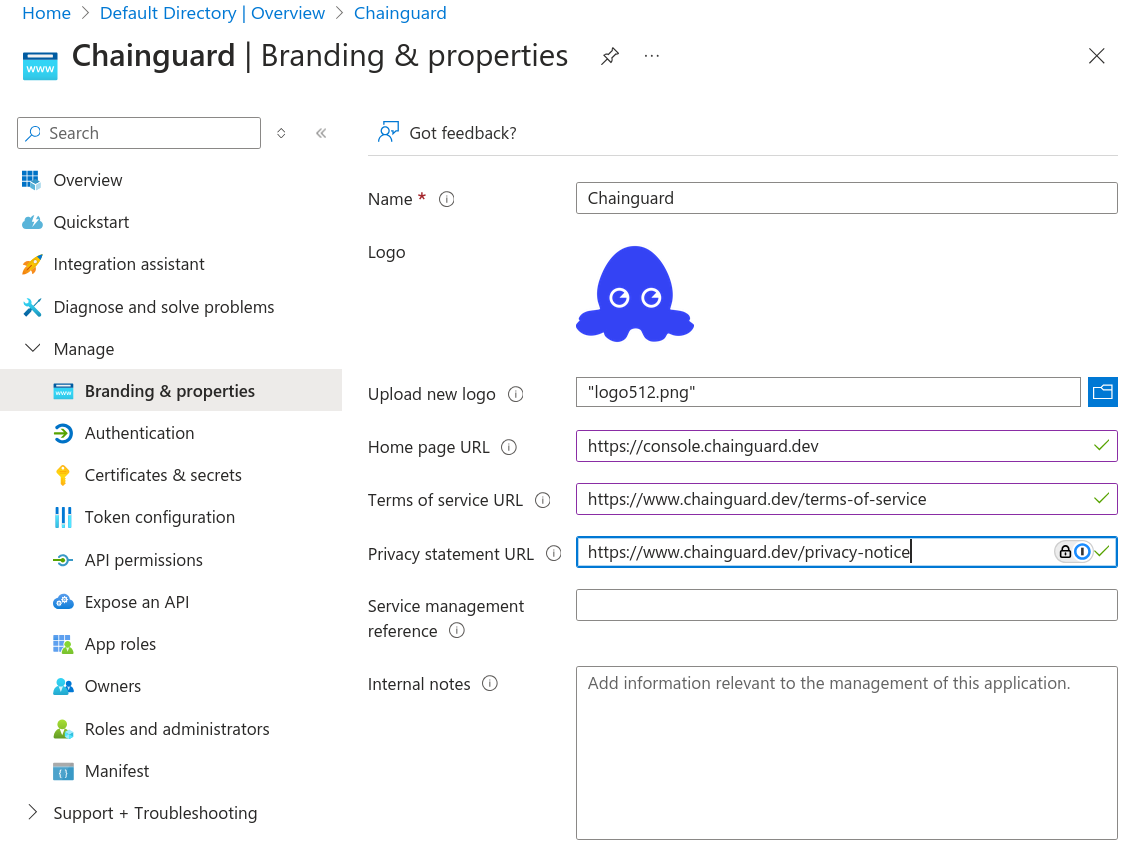Open more options via the ellipsis icon
This screenshot has height=857, width=1129.
click(x=651, y=57)
